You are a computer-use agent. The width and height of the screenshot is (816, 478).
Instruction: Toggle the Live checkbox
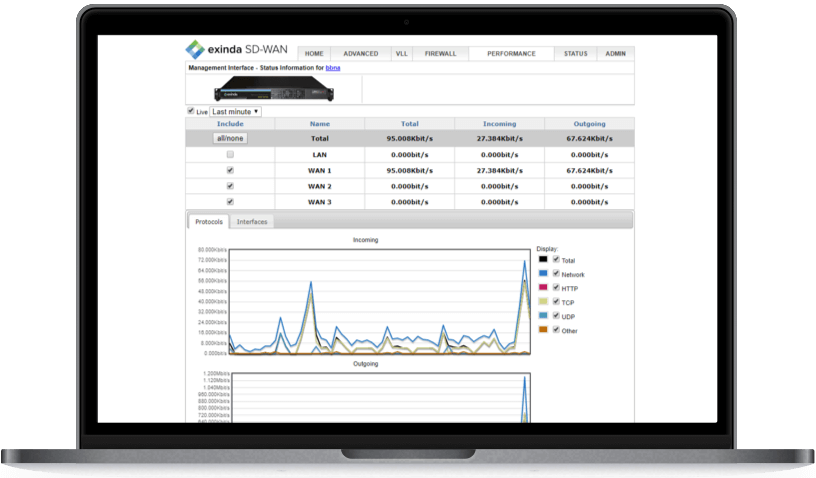point(192,111)
